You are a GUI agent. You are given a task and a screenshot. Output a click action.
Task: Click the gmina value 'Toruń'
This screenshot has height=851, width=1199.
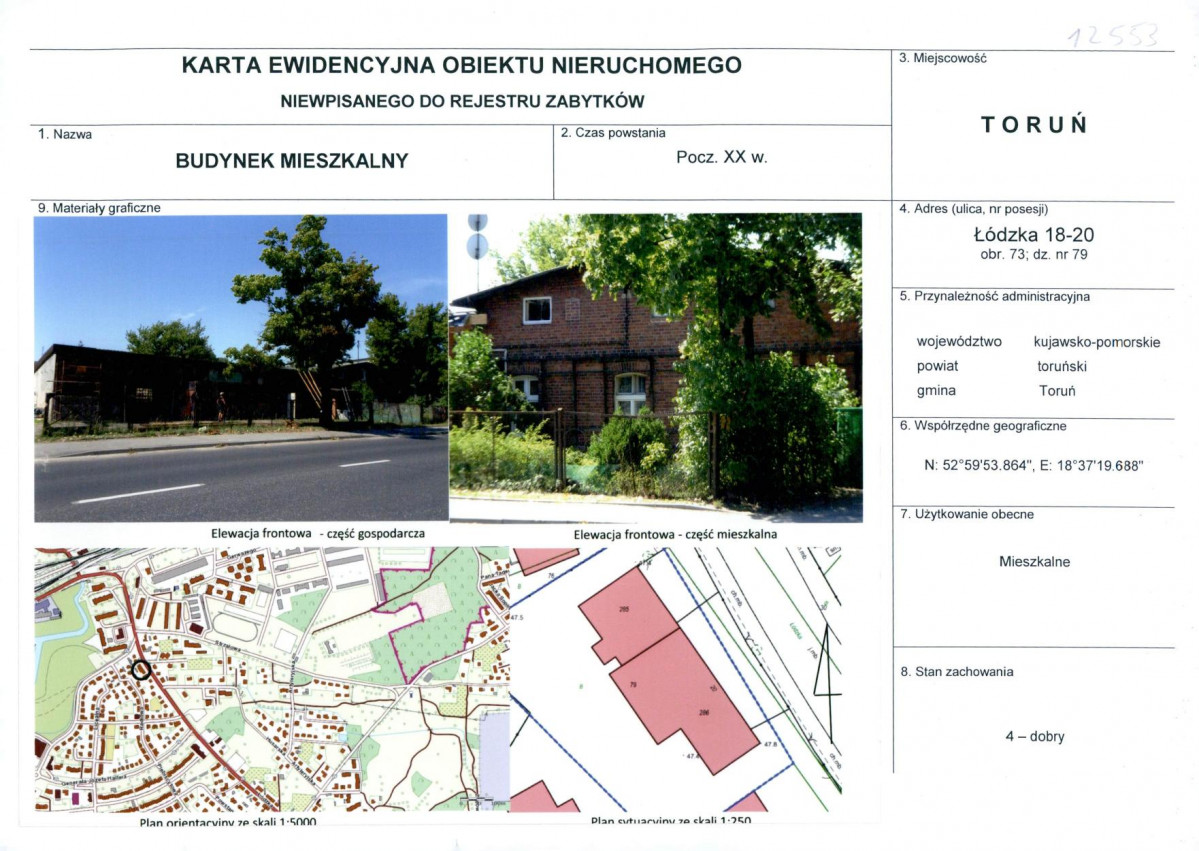coord(1057,391)
